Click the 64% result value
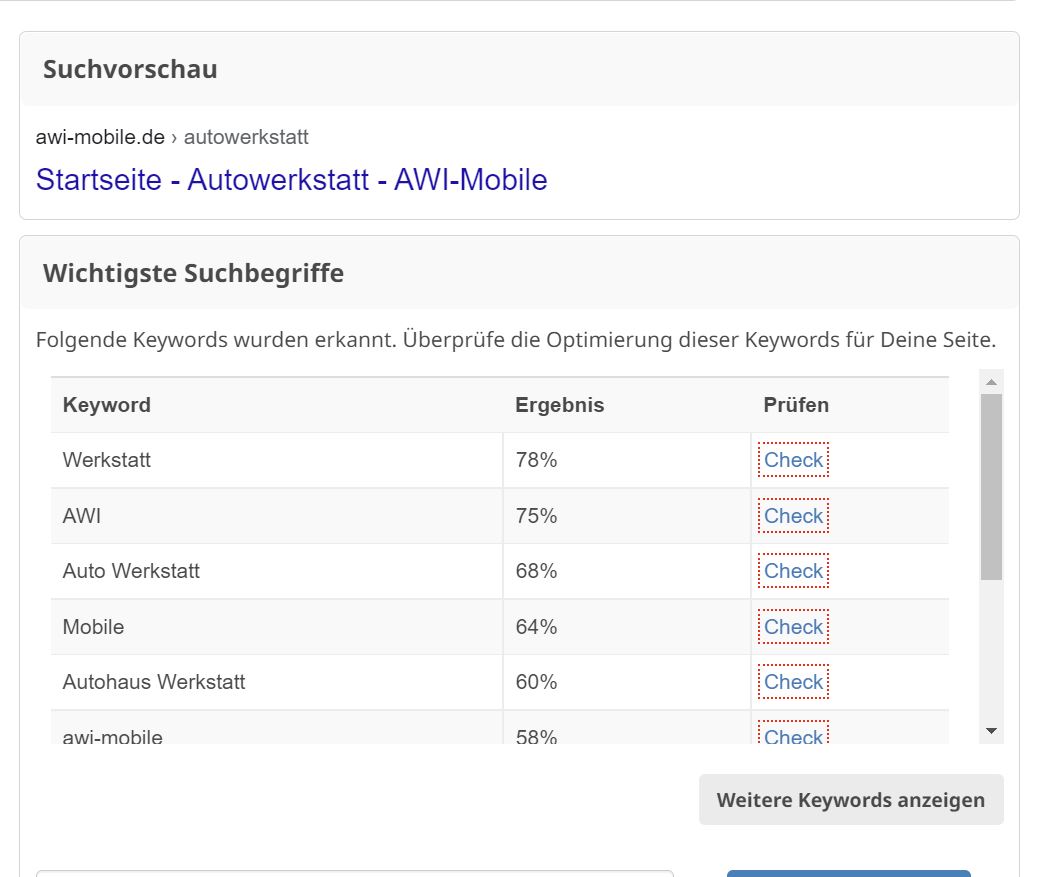The image size is (1044, 877). [x=536, y=627]
